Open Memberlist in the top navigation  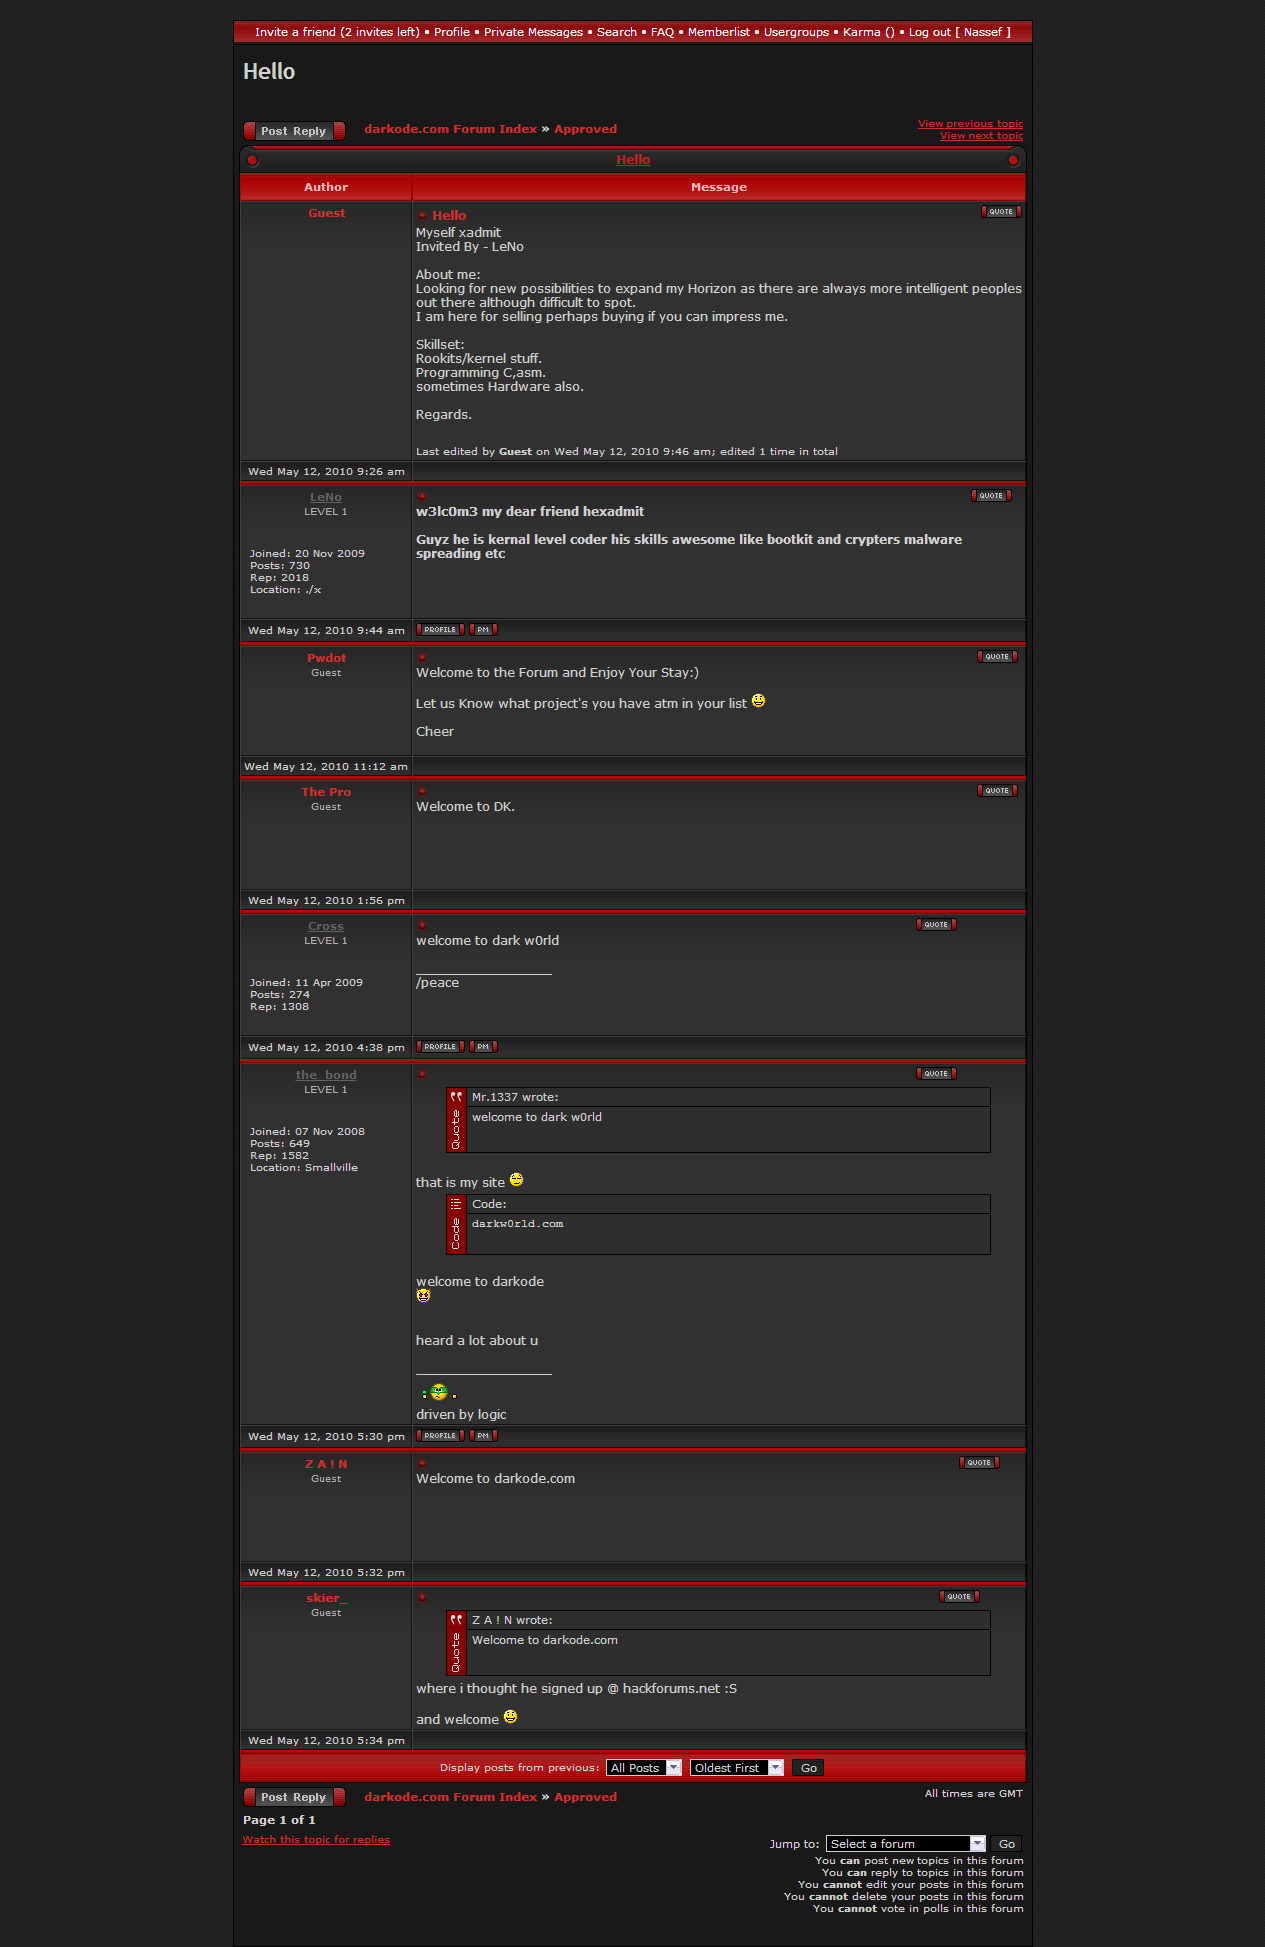coord(718,32)
